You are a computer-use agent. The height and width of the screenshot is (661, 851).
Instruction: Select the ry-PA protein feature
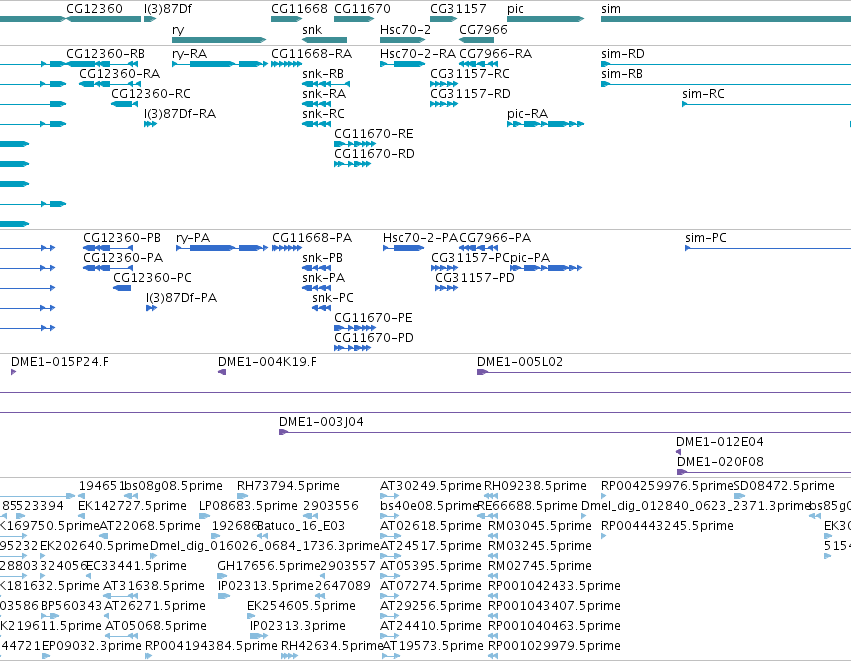point(222,248)
